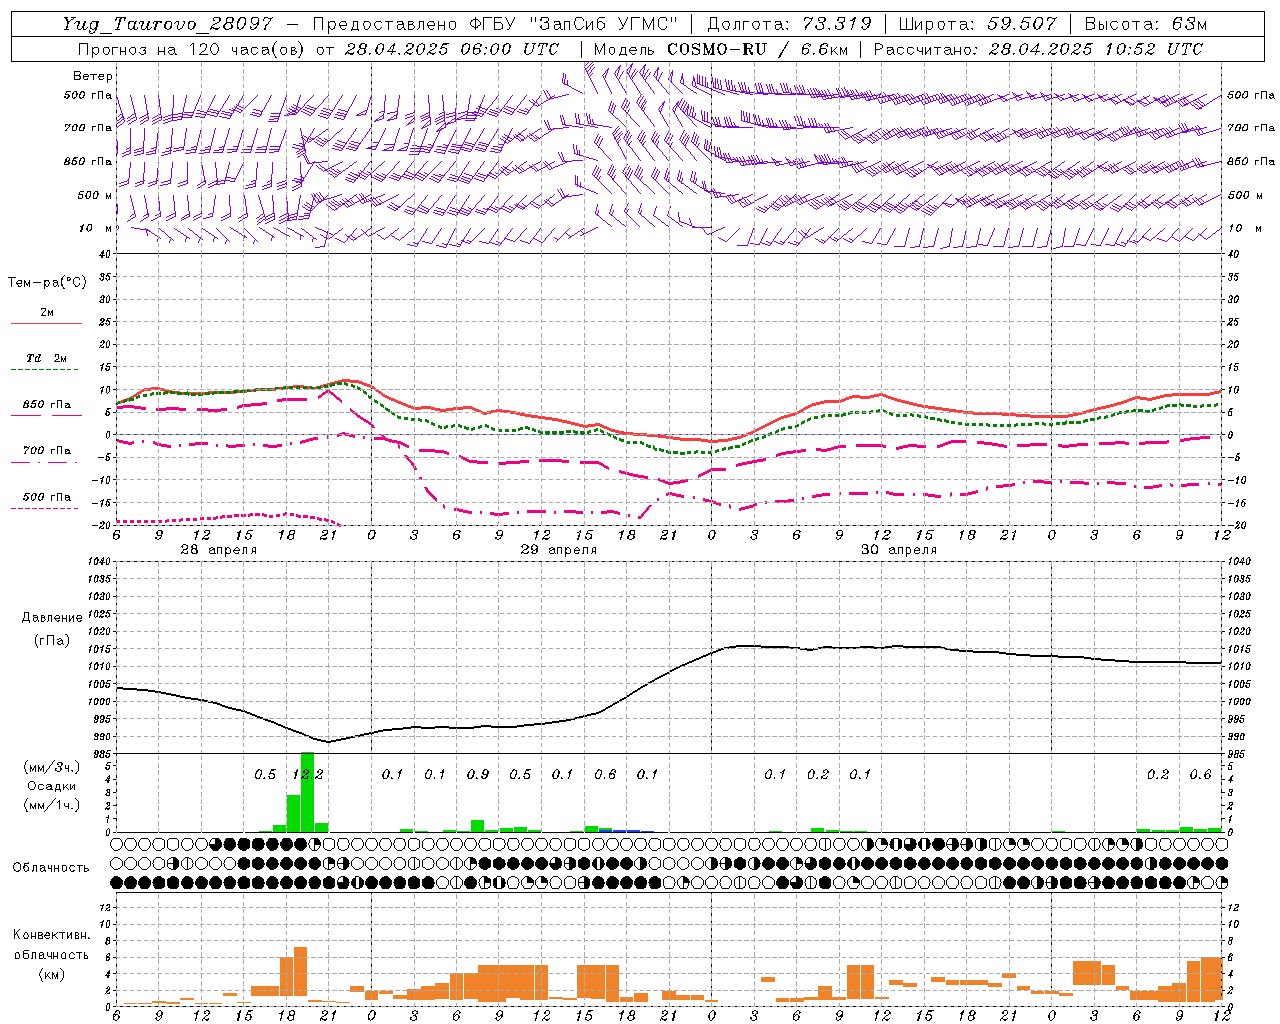Click the "29 апреля" date label
The height and width of the screenshot is (1024, 1280).
point(558,550)
